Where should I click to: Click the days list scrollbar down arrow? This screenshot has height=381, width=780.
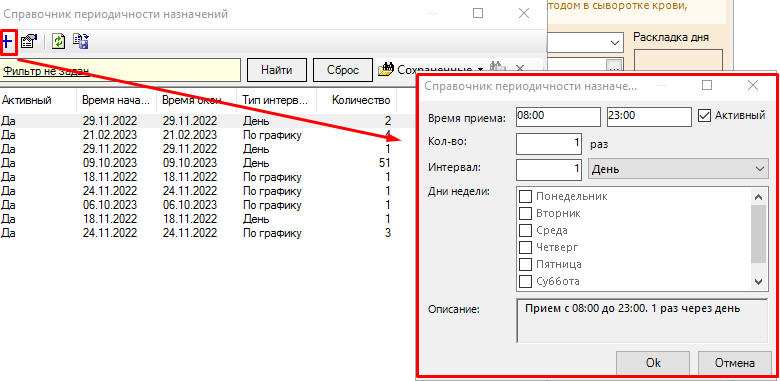click(758, 282)
